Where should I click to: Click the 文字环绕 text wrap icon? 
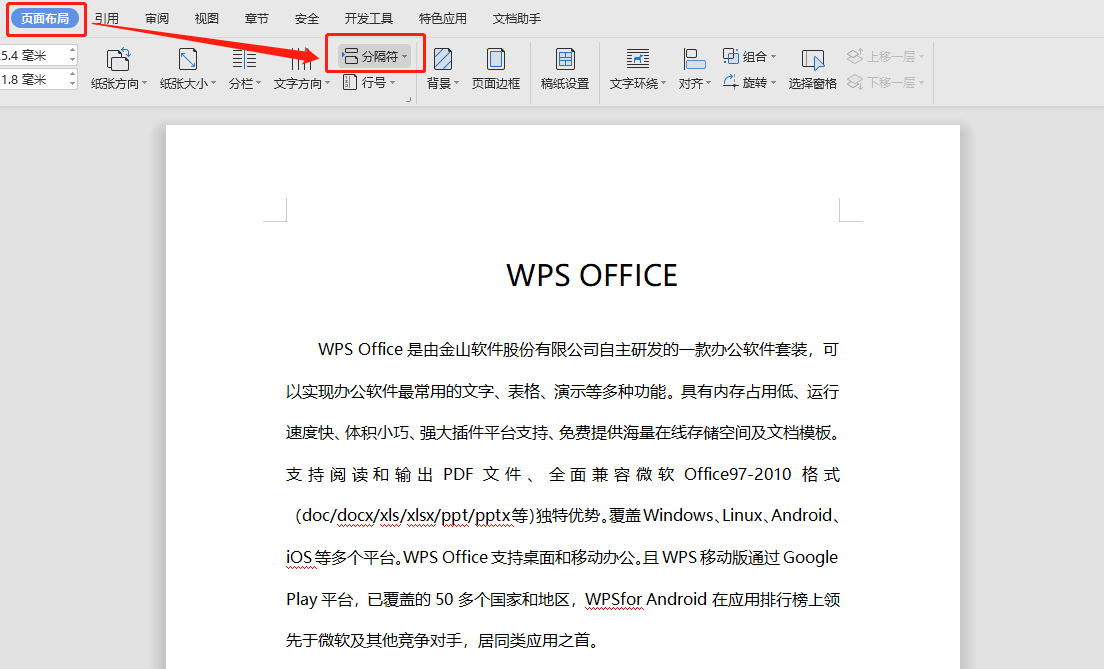638,59
